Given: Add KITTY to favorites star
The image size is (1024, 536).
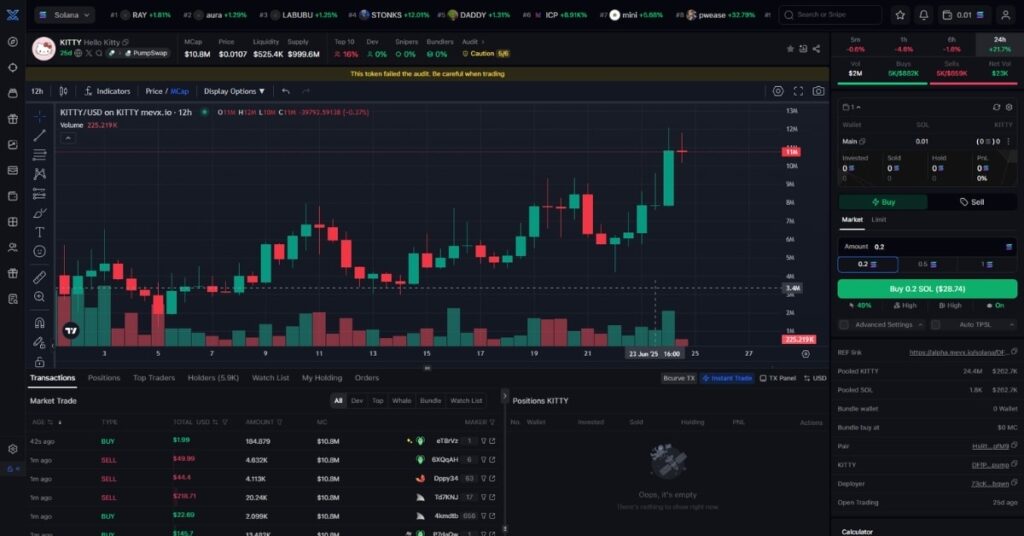Looking at the screenshot, I should pyautogui.click(x=790, y=49).
